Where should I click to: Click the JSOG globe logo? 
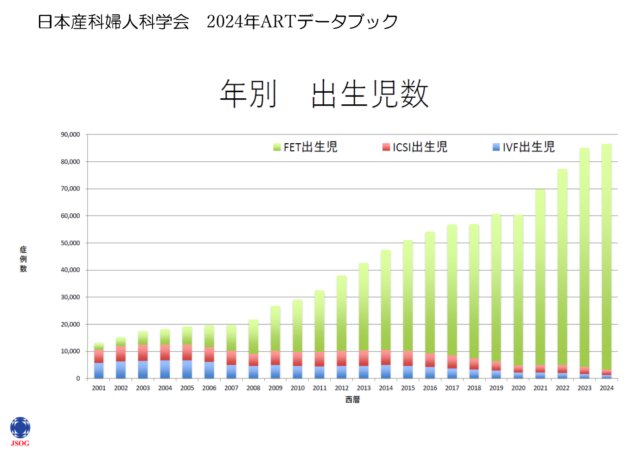20,428
